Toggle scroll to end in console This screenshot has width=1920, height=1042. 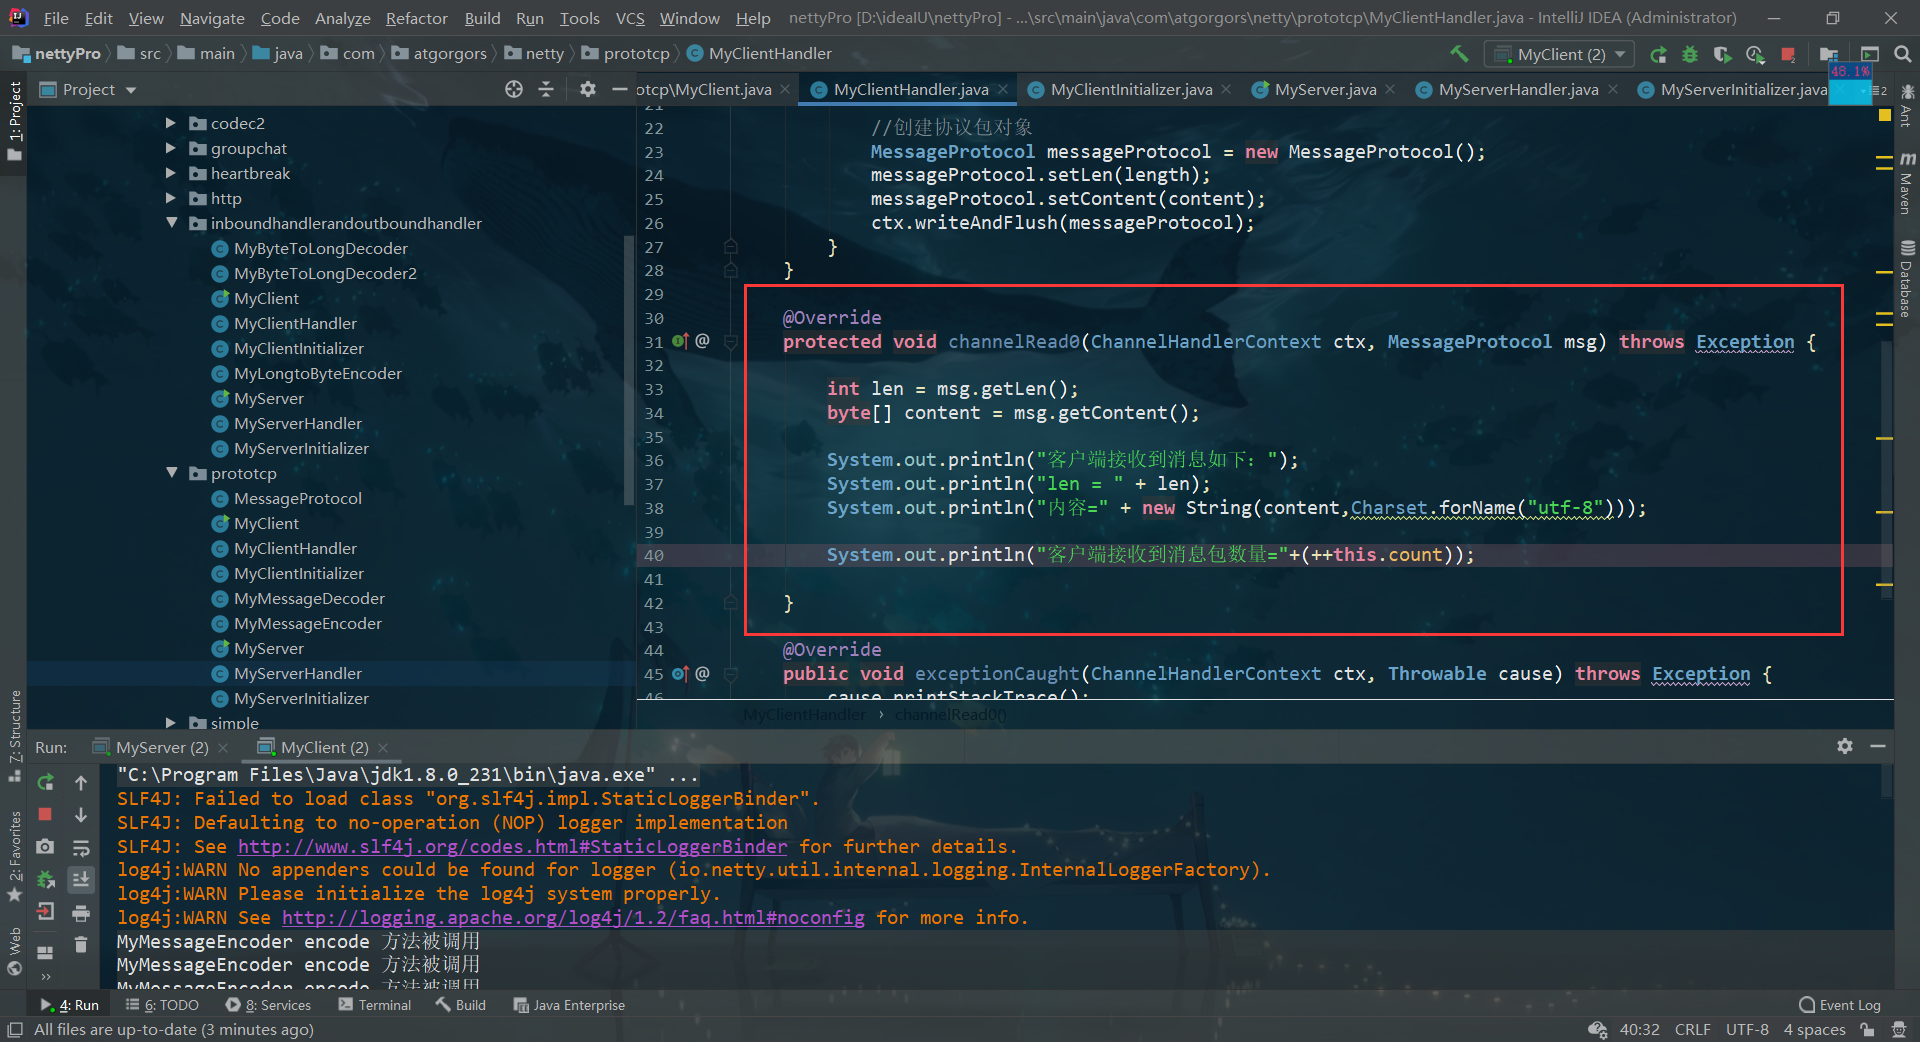[81, 879]
